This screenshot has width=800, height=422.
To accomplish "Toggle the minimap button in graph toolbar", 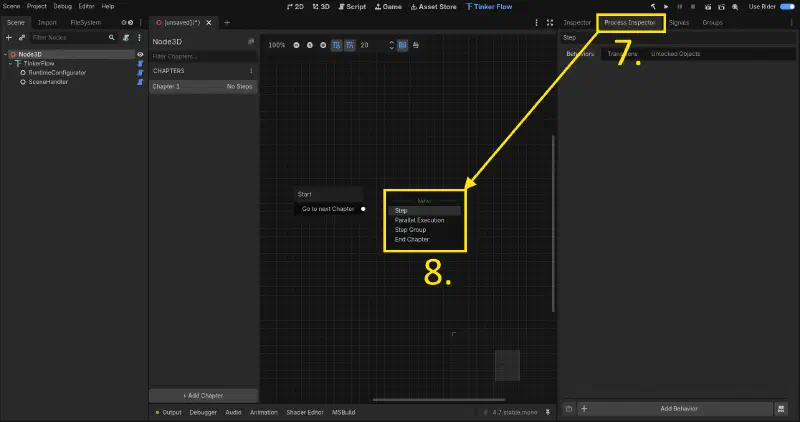I will coord(403,45).
